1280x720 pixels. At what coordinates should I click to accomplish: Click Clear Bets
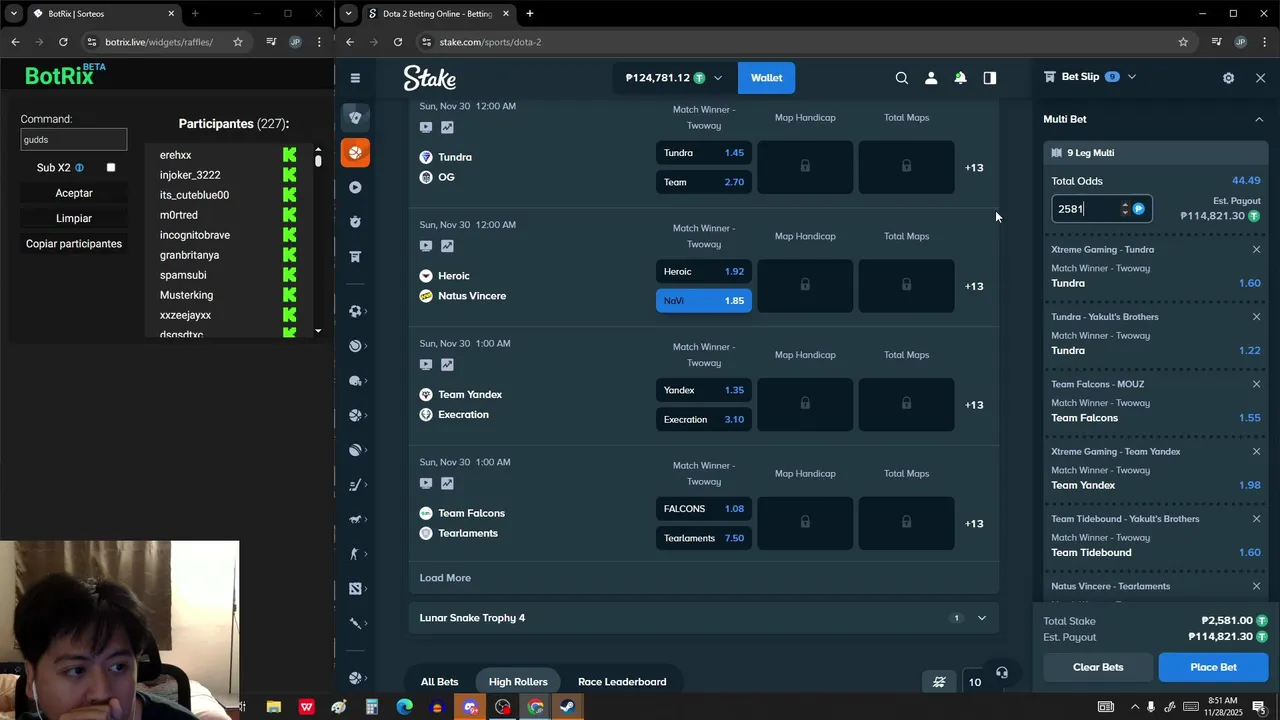(1098, 667)
